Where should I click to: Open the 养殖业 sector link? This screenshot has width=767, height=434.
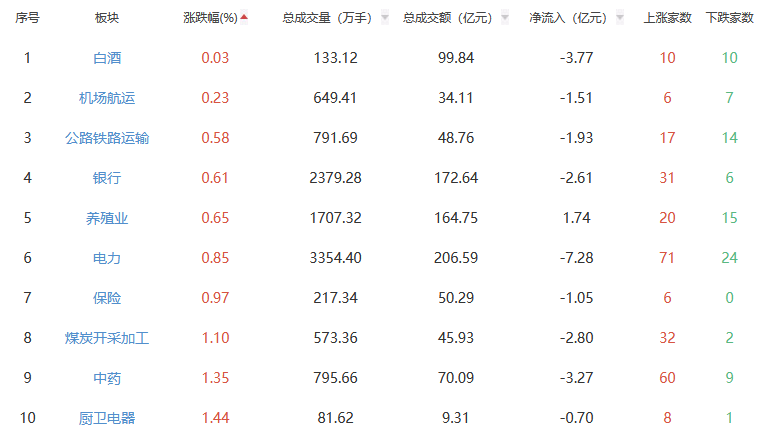pos(106,218)
